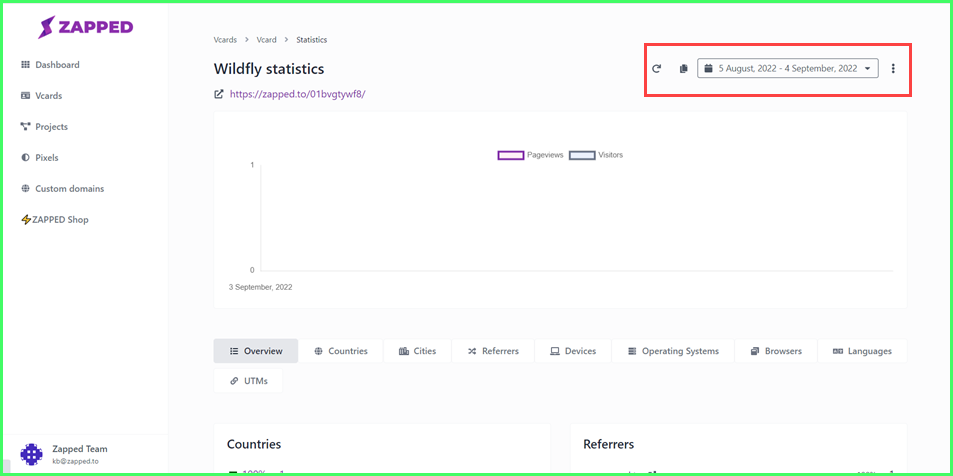This screenshot has height=476, width=953.
Task: Click the Dashboard grid icon
Action: coord(26,64)
